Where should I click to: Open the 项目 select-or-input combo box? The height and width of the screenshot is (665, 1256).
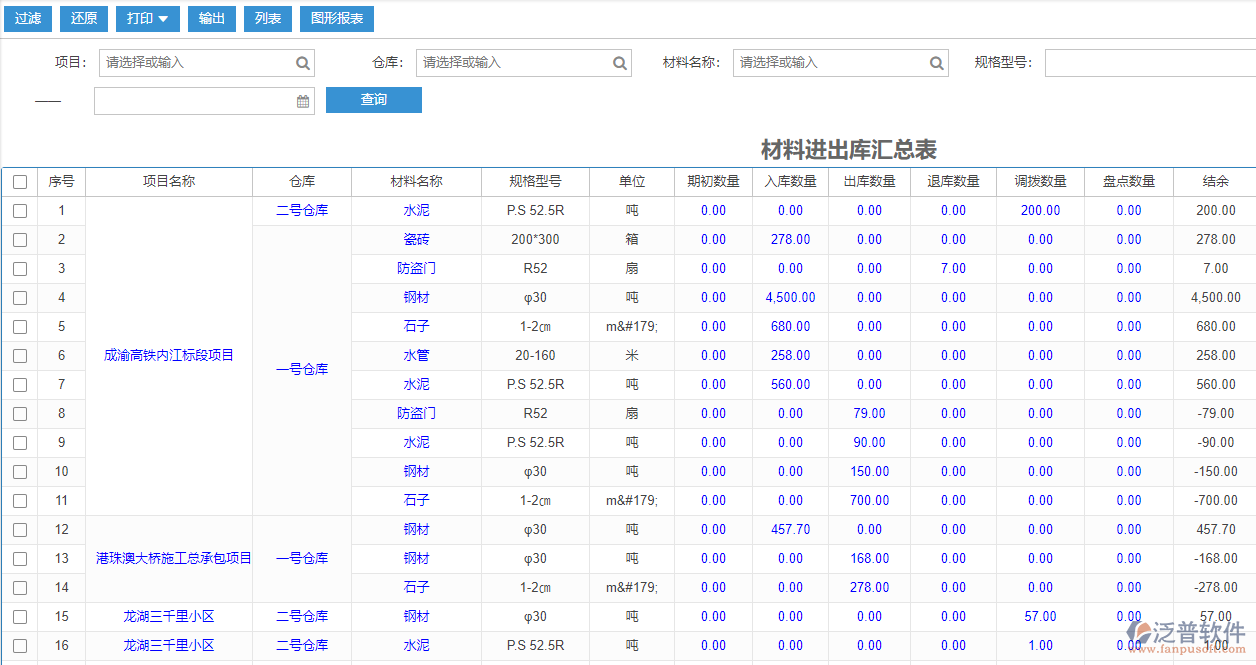tap(190, 62)
